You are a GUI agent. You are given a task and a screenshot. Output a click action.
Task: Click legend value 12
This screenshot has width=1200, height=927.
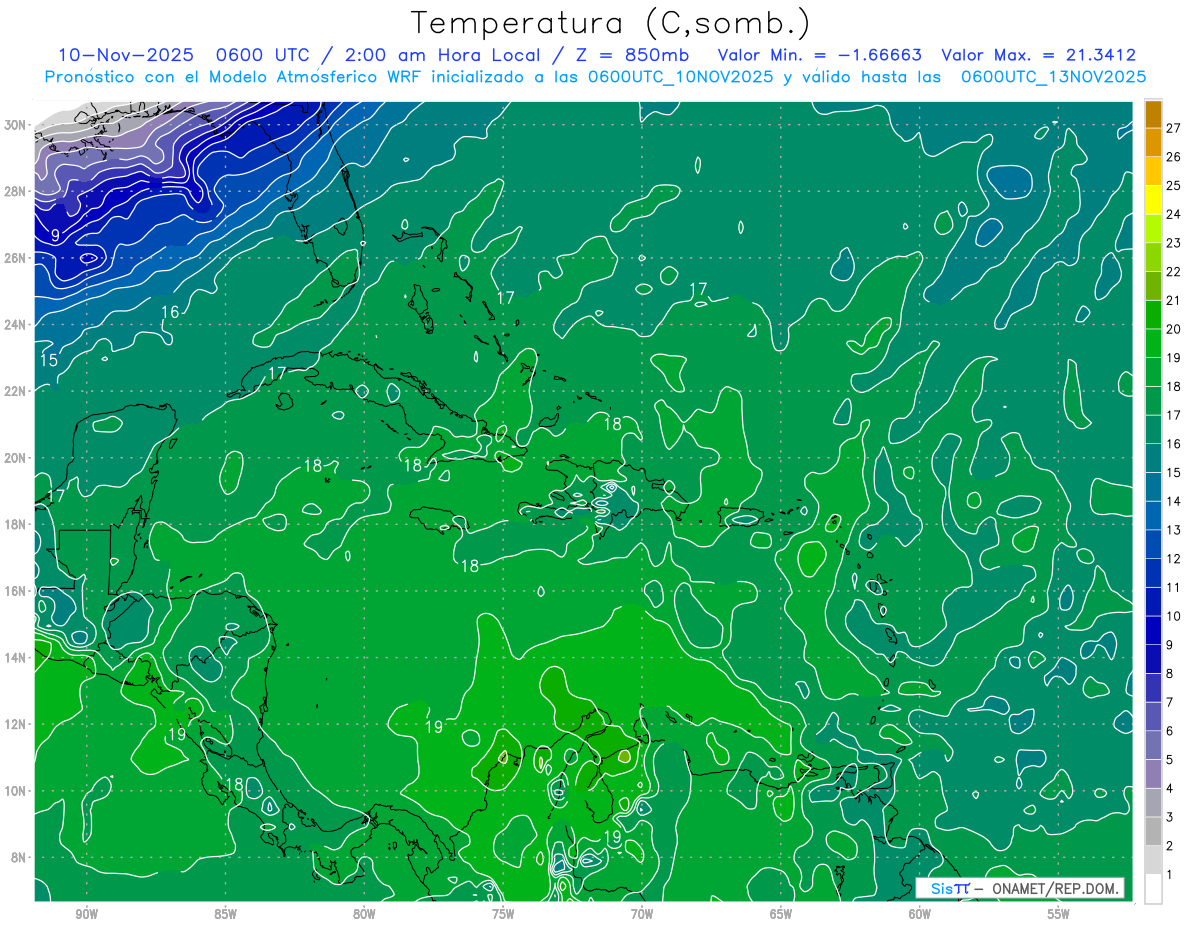pyautogui.click(x=1174, y=558)
